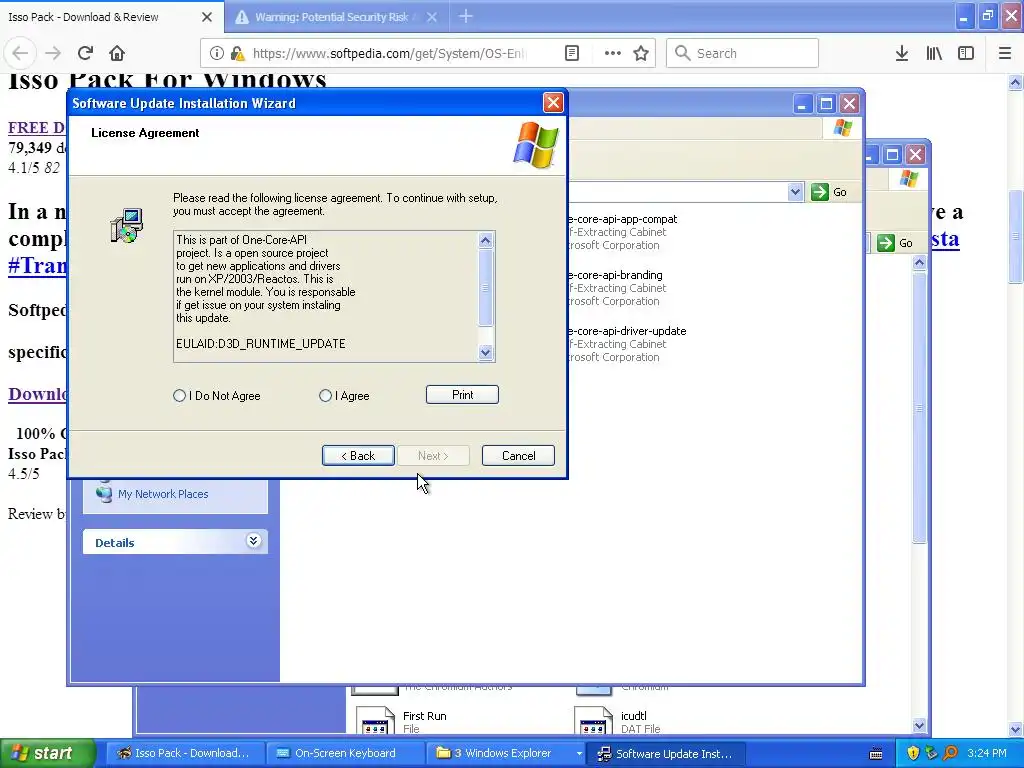Switch to Isso Pack - Download & Review tab

98,17
